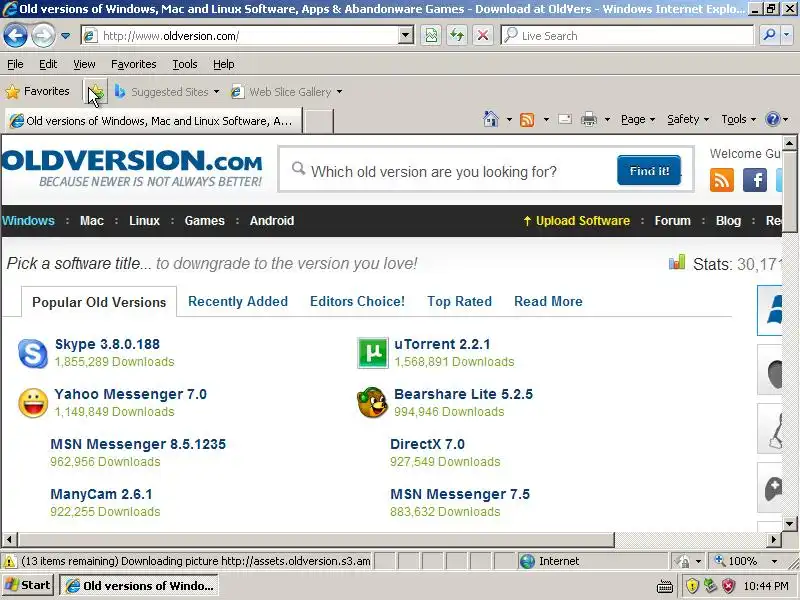Open the Page command bar menu

pos(638,119)
